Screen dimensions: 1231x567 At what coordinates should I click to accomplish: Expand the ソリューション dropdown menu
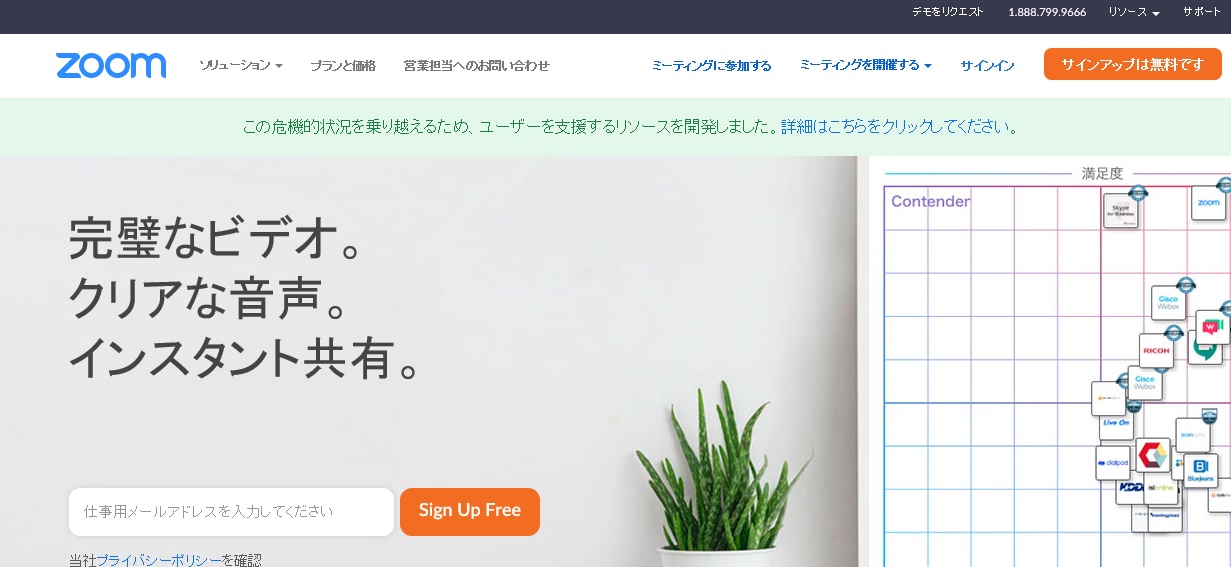click(x=241, y=65)
